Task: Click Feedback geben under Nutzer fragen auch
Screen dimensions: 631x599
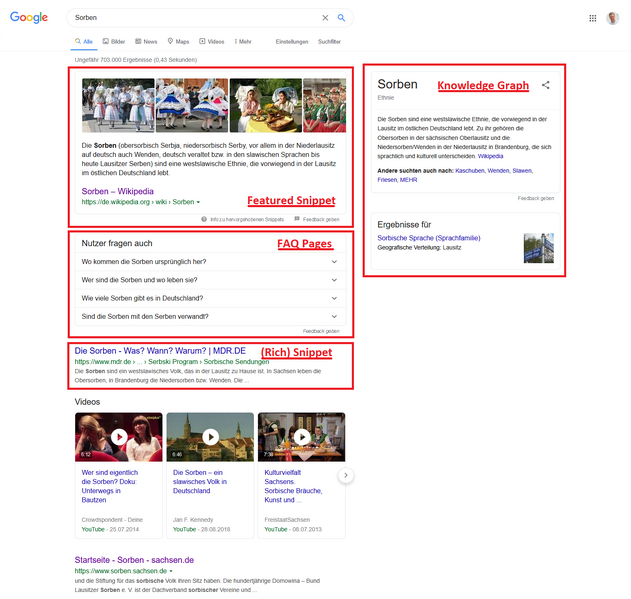Action: point(321,331)
